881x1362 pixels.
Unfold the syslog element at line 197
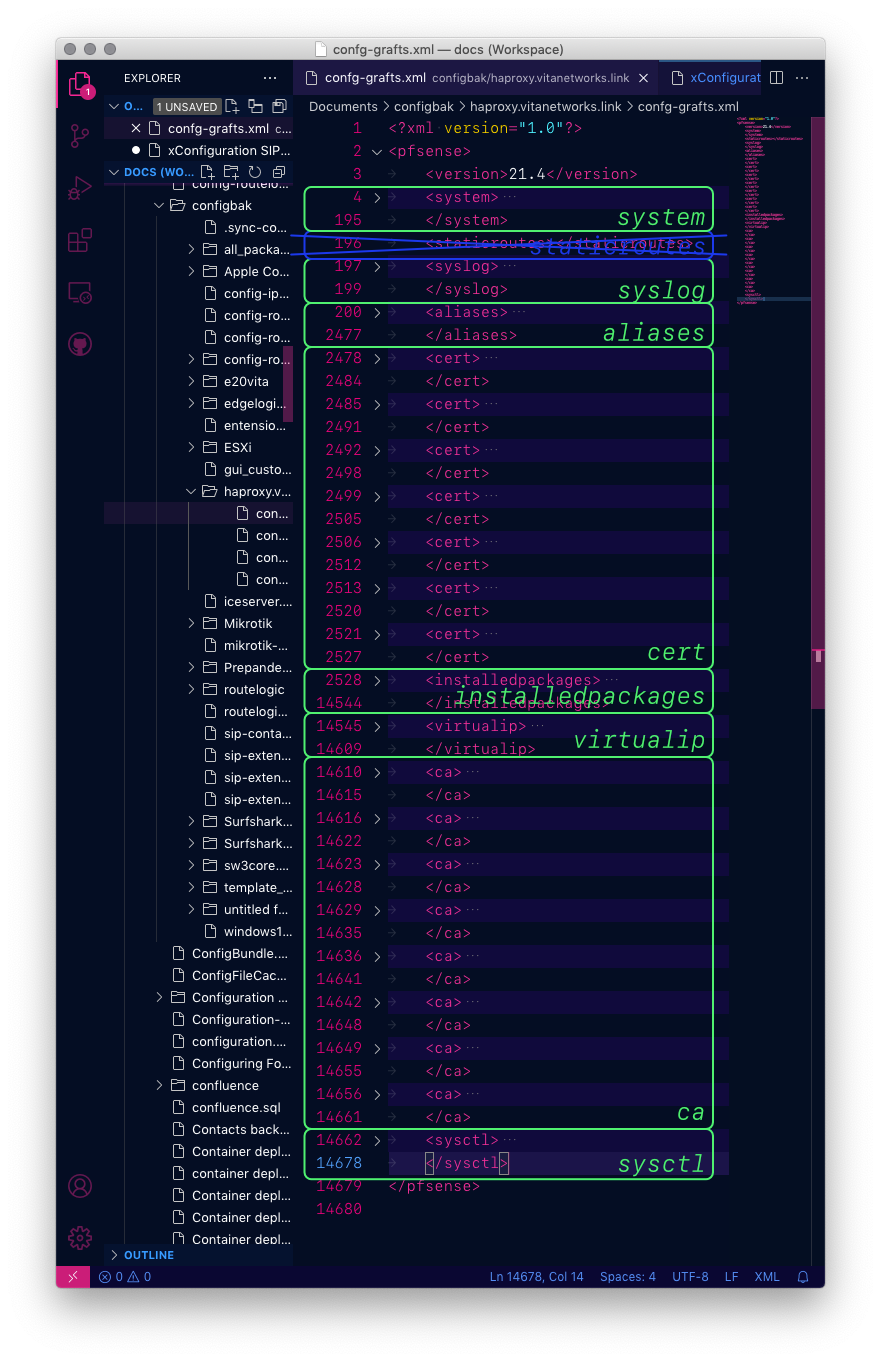pos(377,267)
